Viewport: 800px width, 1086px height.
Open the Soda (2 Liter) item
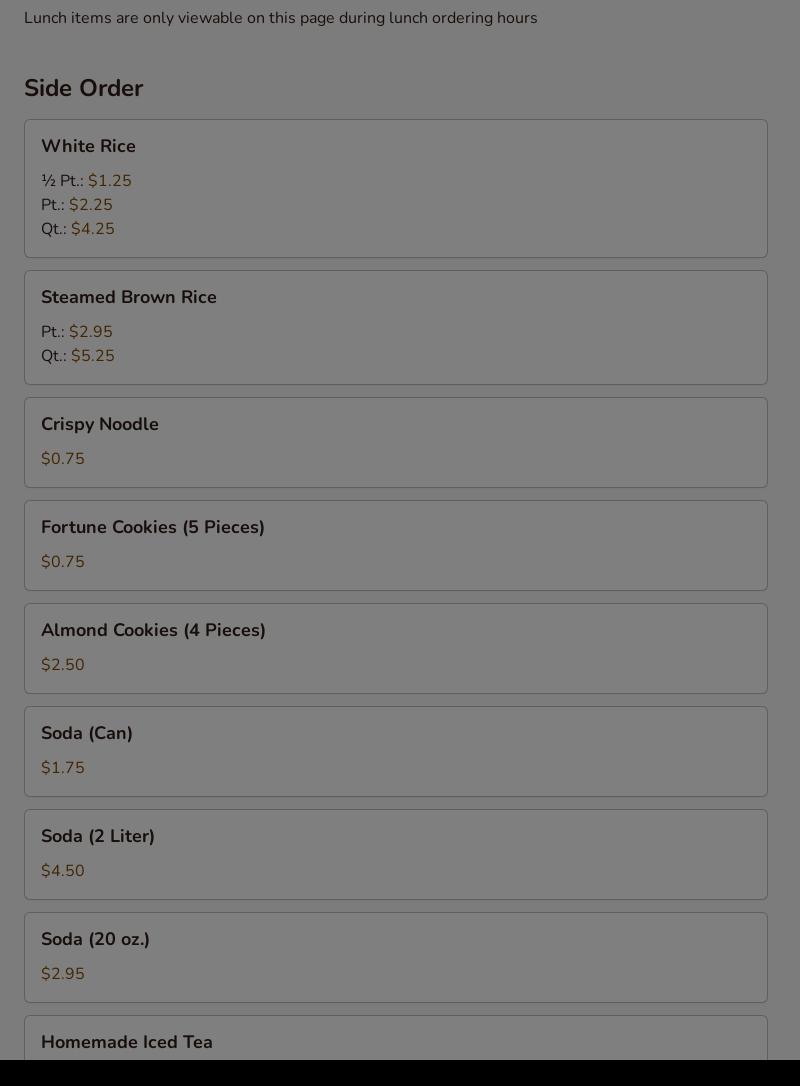pyautogui.click(x=395, y=855)
